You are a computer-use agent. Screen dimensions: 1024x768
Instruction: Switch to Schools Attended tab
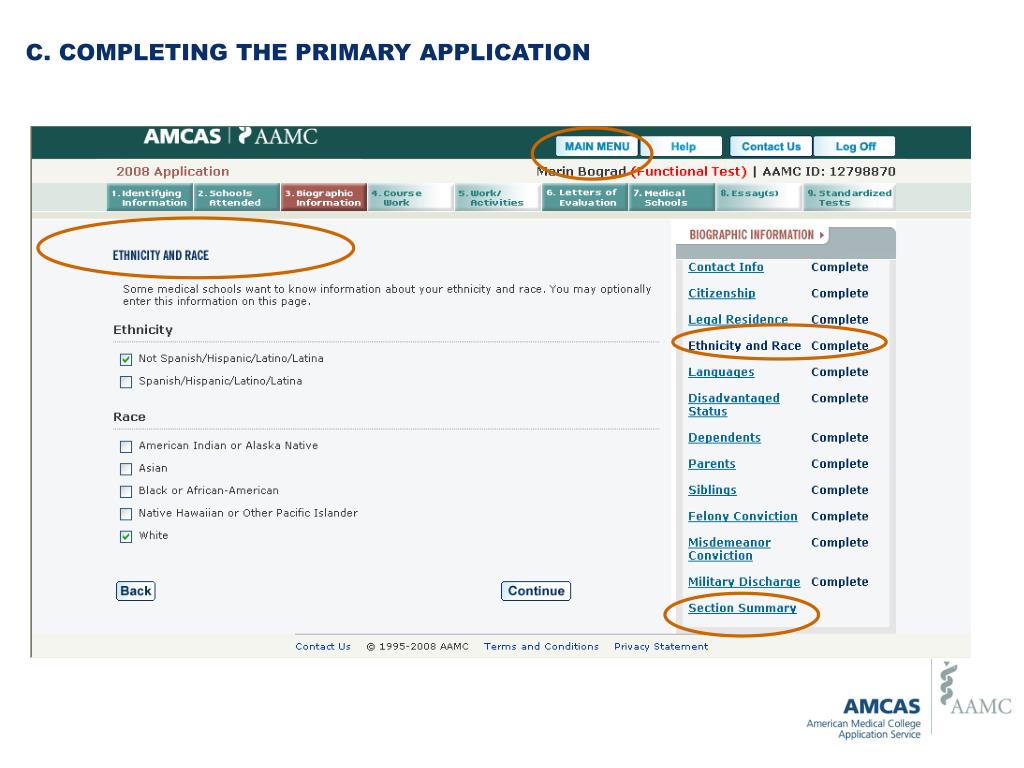[236, 197]
